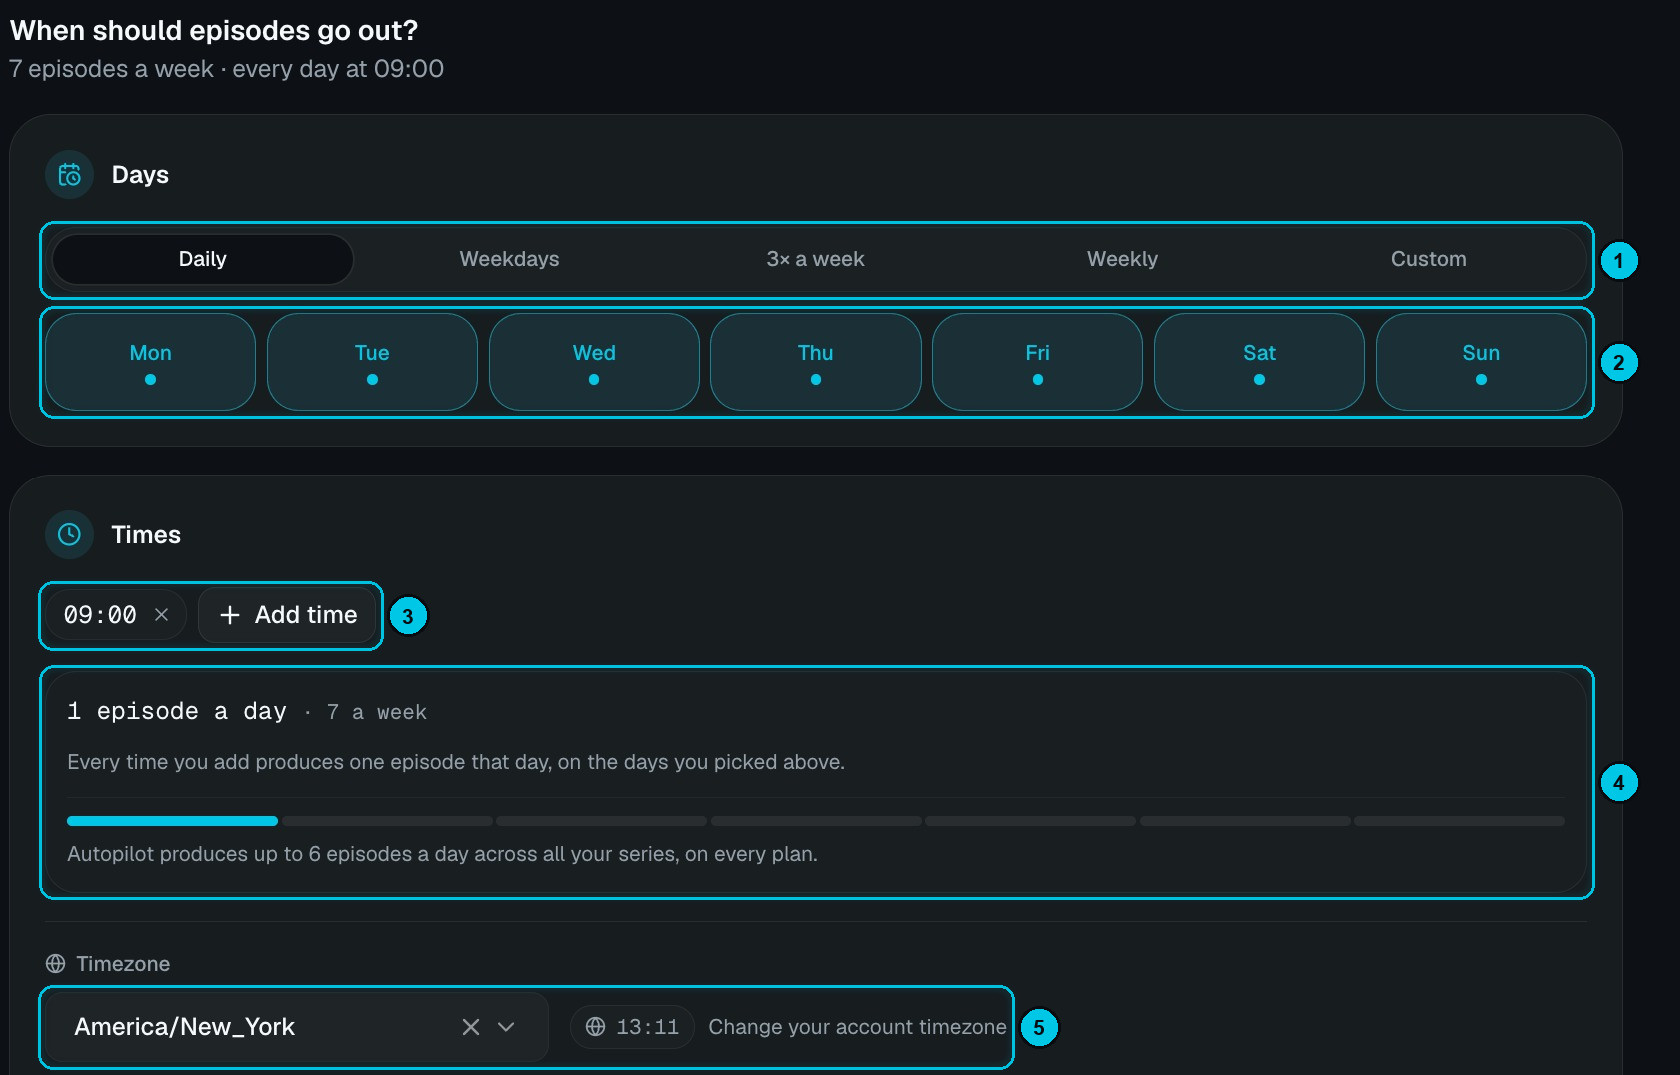Clear the America/New_York timezone selection
The image size is (1680, 1075).
pyautogui.click(x=471, y=1027)
